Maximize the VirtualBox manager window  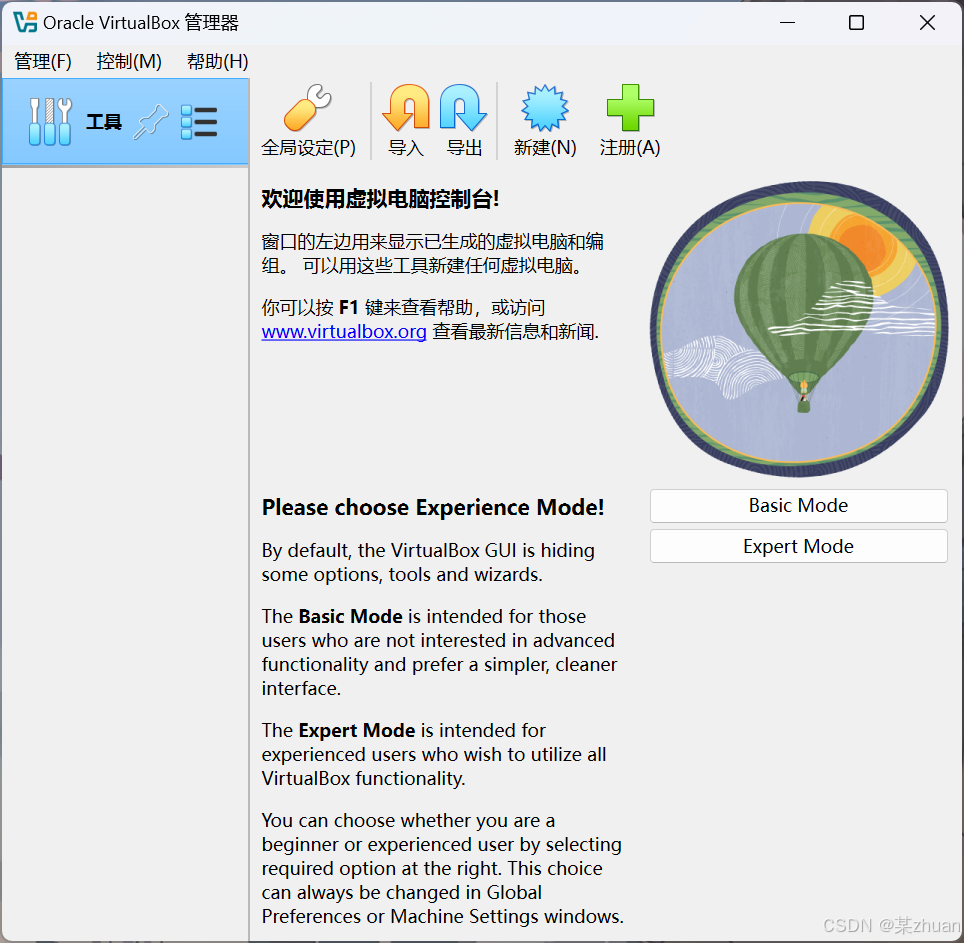coord(856,23)
